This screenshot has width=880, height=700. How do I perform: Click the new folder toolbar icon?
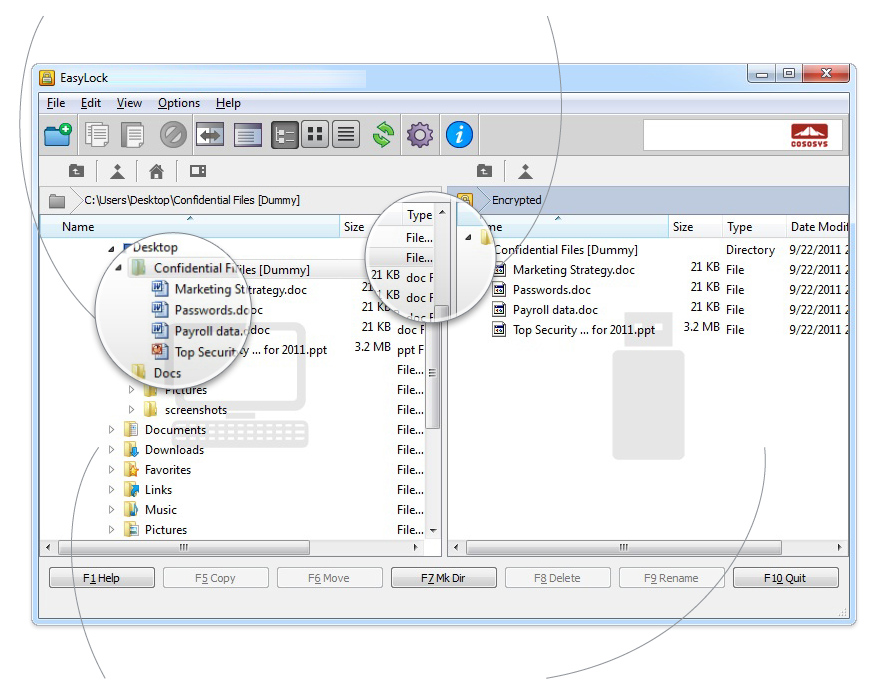point(57,134)
